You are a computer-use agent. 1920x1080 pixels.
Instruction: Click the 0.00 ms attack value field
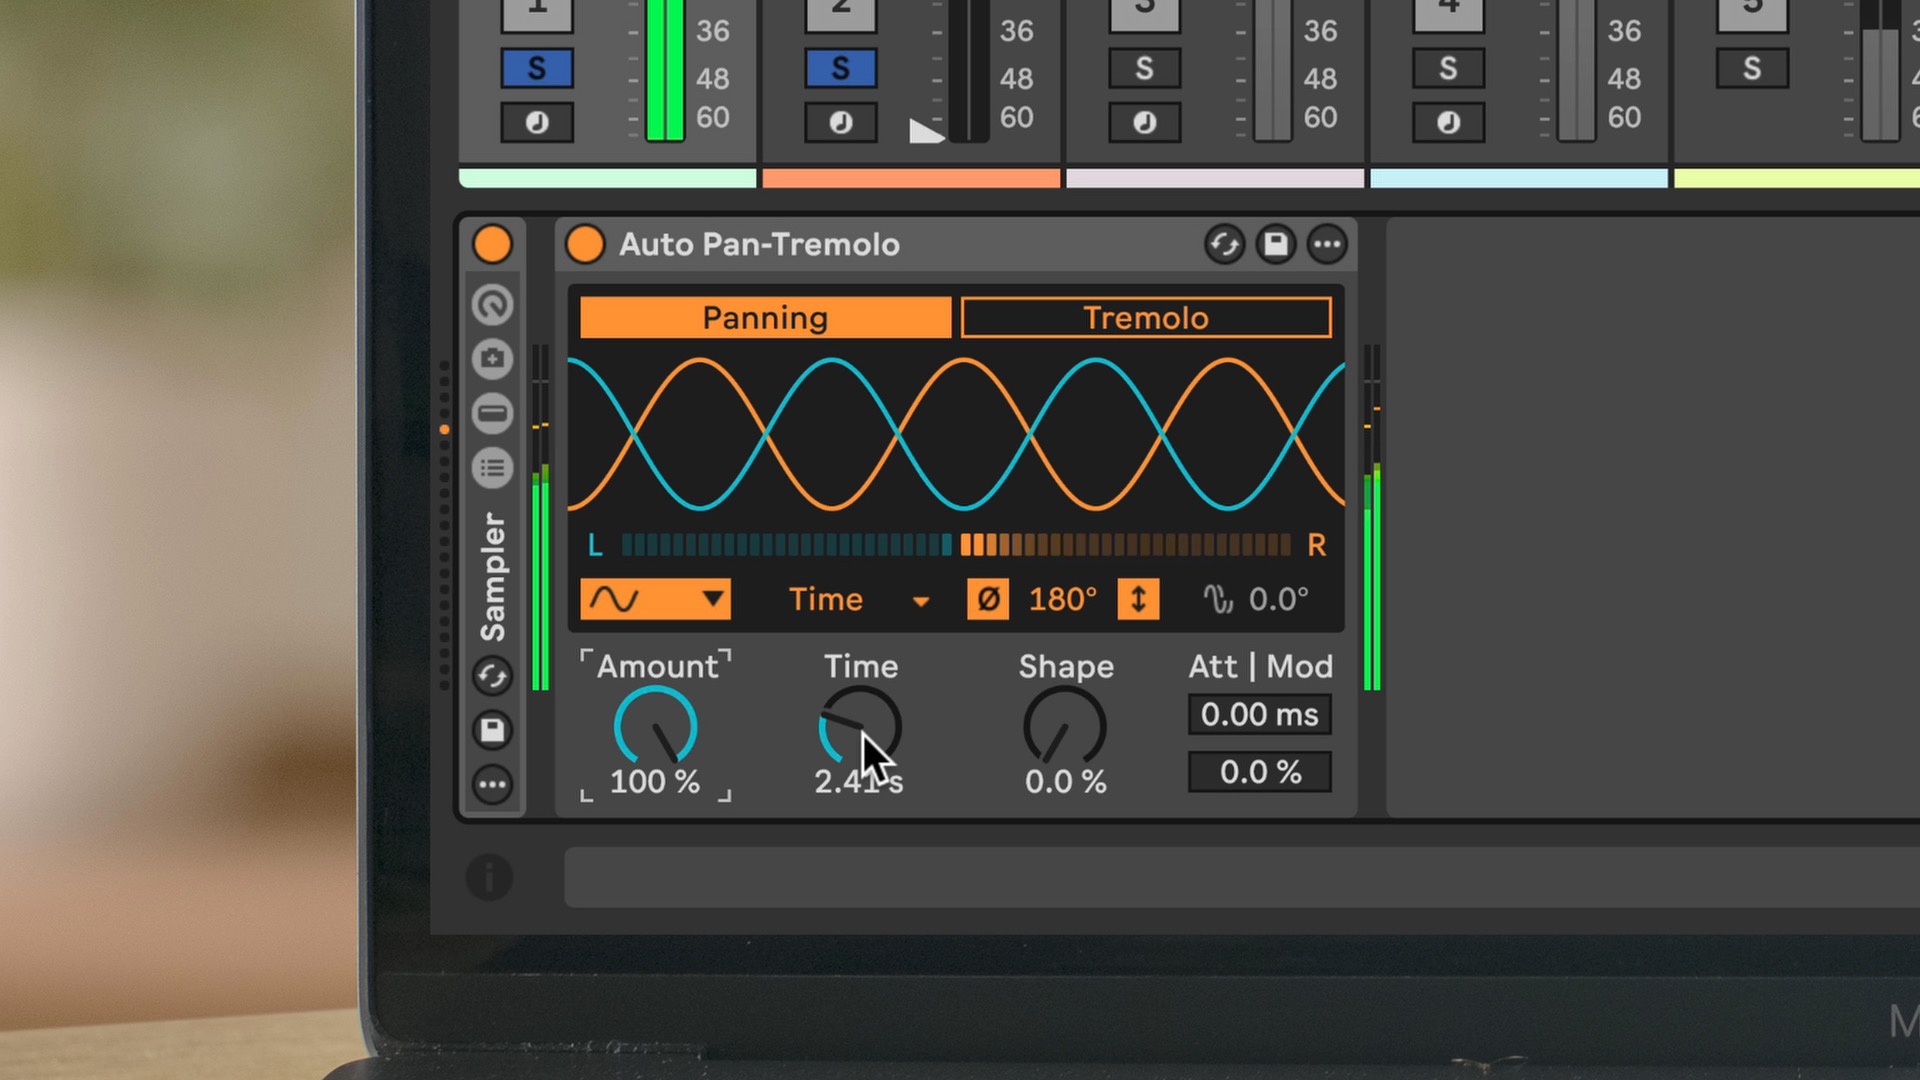(1259, 714)
